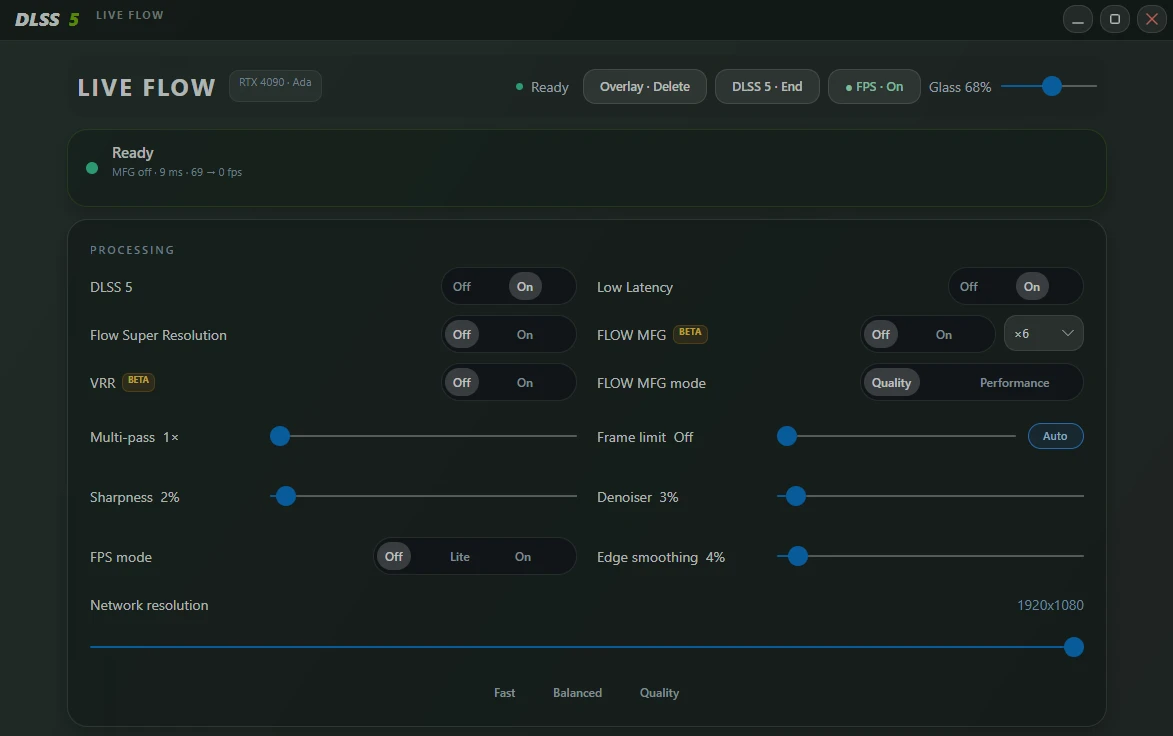The height and width of the screenshot is (736, 1173).
Task: Click the BETA badge beside VRR
Action: click(x=138, y=381)
